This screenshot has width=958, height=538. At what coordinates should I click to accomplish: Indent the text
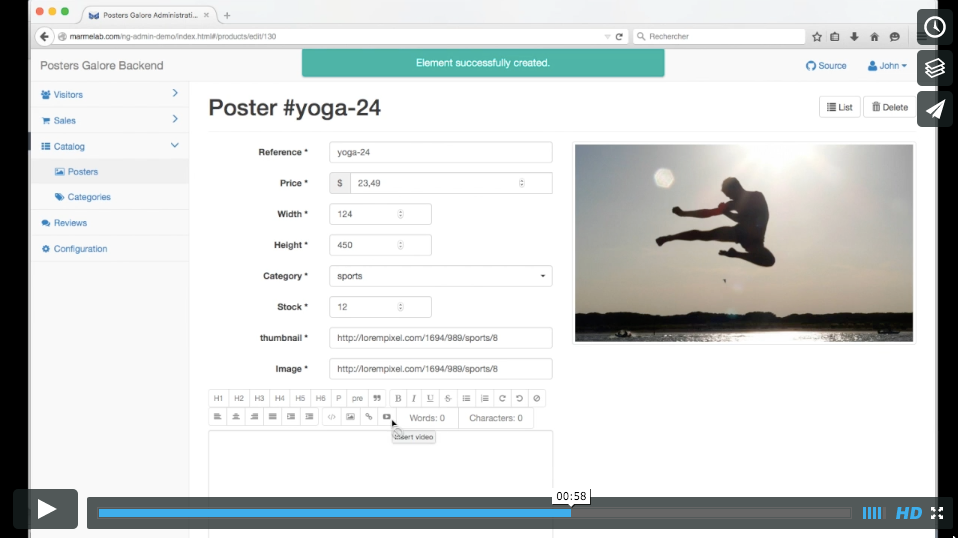(x=291, y=417)
